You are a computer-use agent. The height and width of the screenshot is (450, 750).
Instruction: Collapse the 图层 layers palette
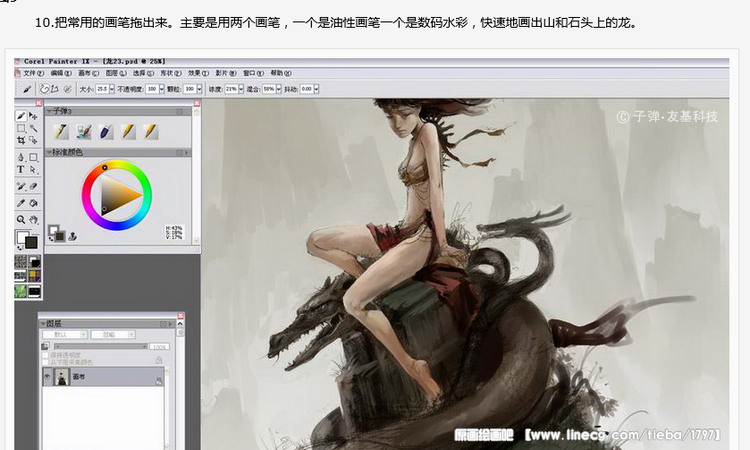(43, 324)
